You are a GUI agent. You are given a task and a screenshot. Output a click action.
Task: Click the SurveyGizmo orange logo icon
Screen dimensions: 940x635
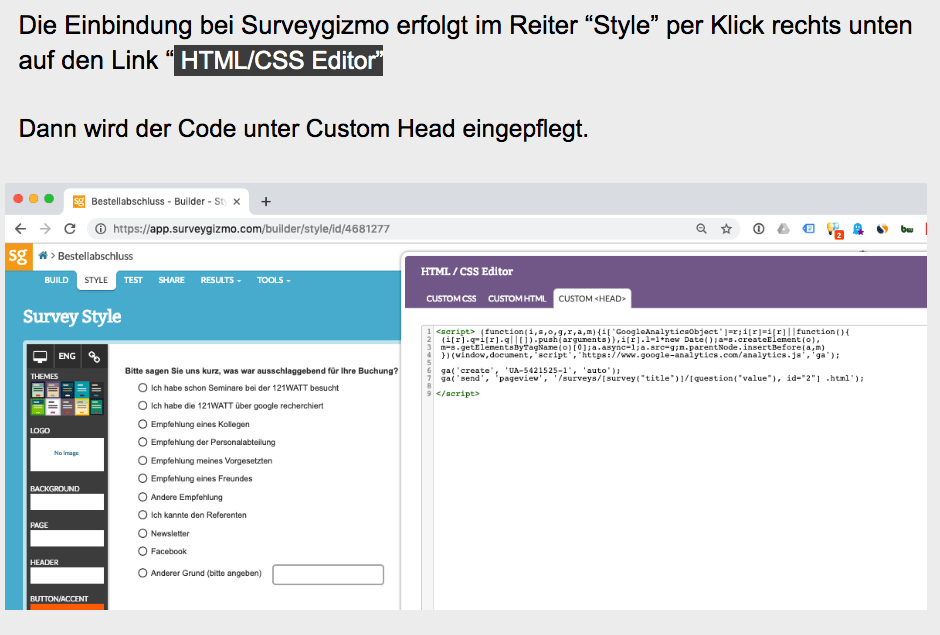(18, 256)
